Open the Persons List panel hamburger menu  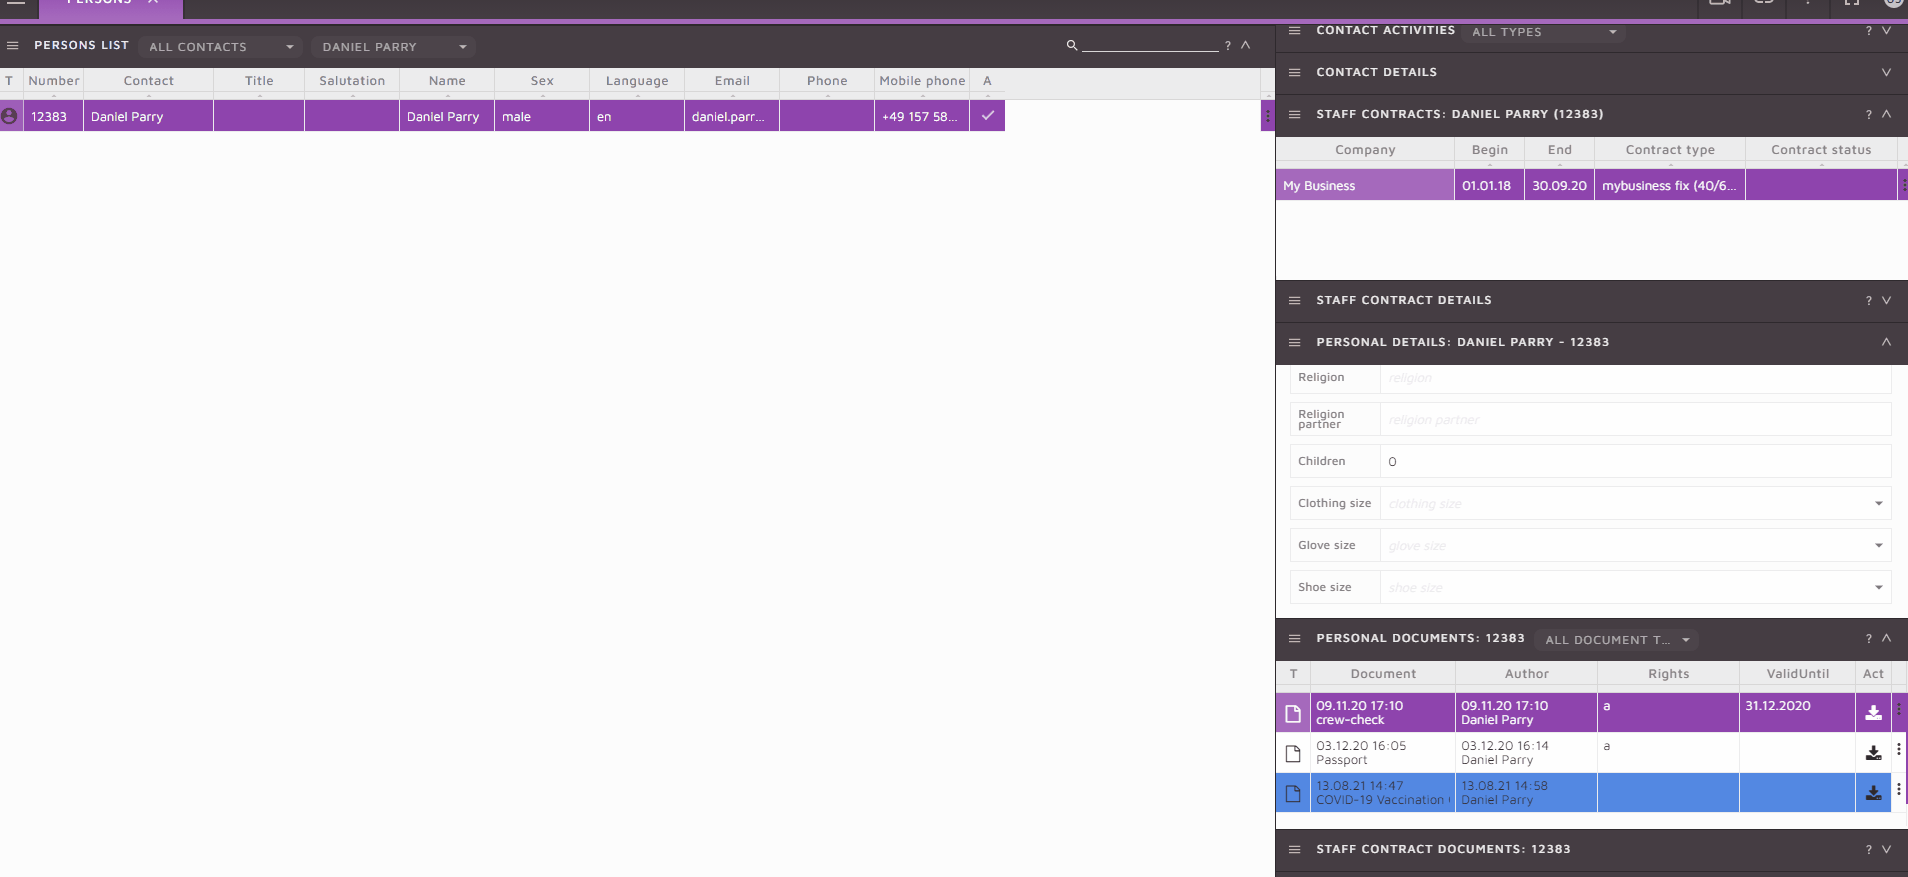click(x=13, y=46)
